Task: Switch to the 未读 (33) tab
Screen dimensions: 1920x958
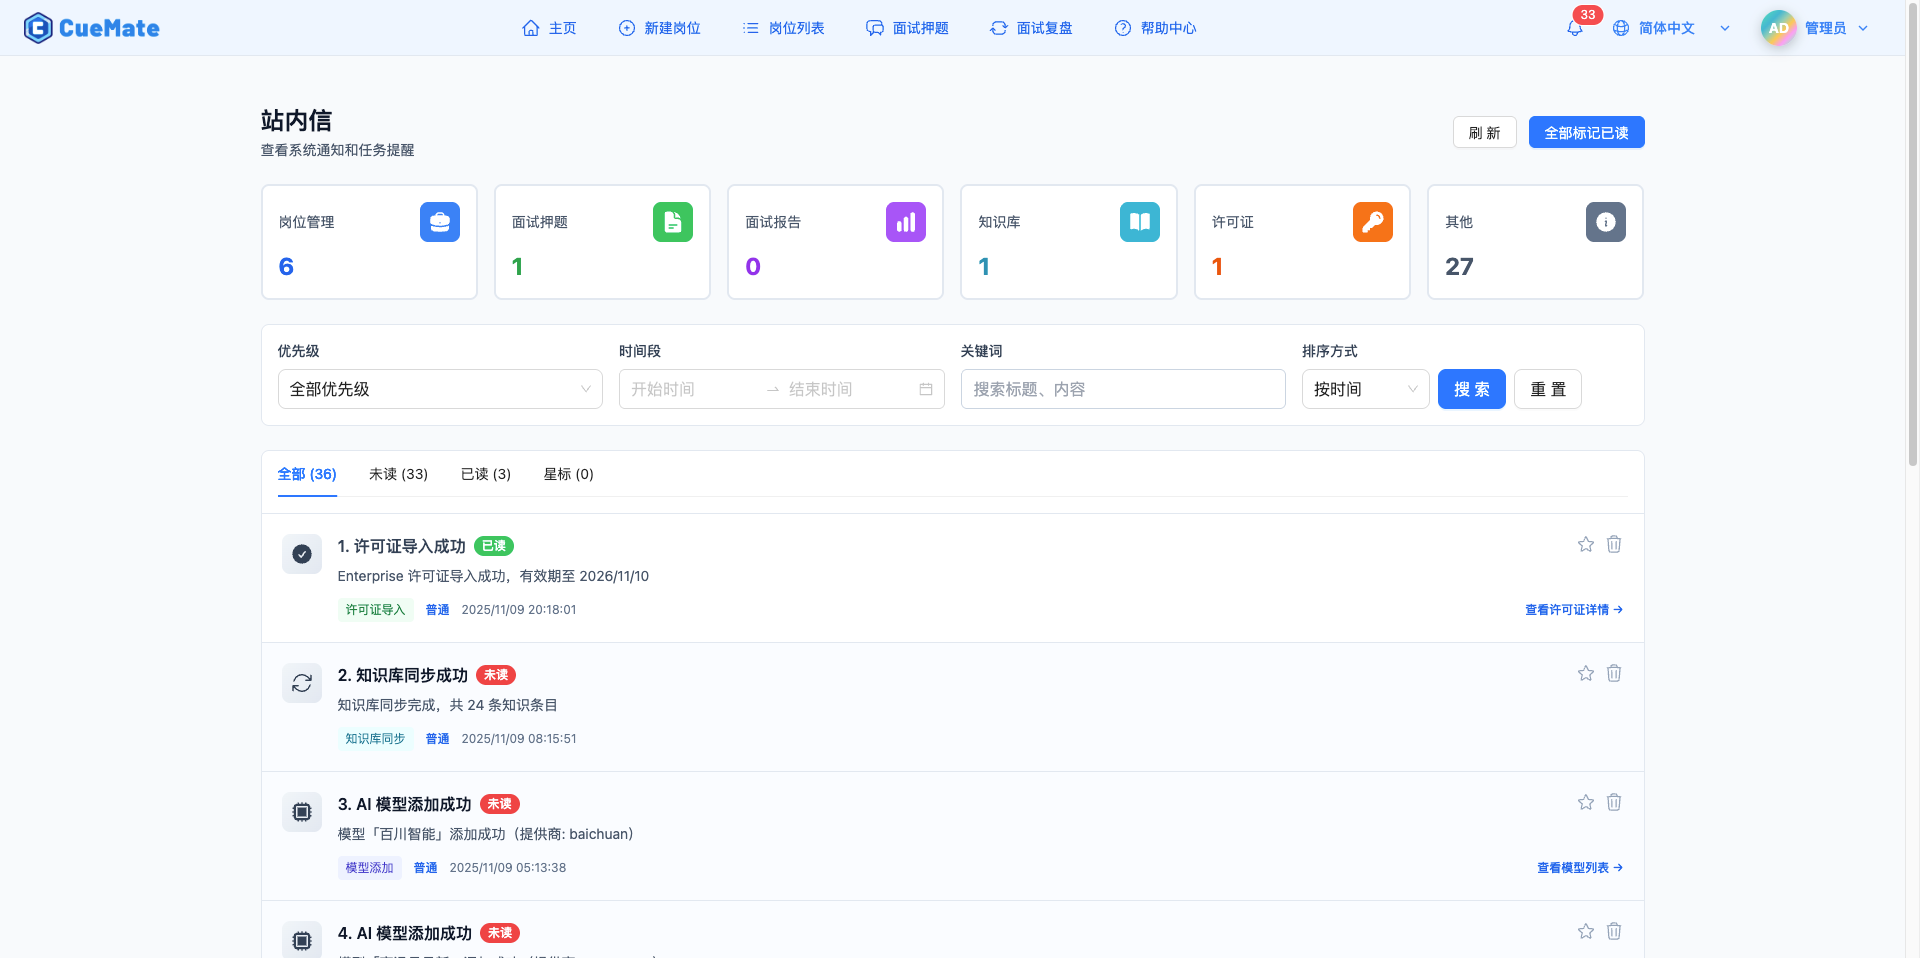Action: [x=398, y=474]
